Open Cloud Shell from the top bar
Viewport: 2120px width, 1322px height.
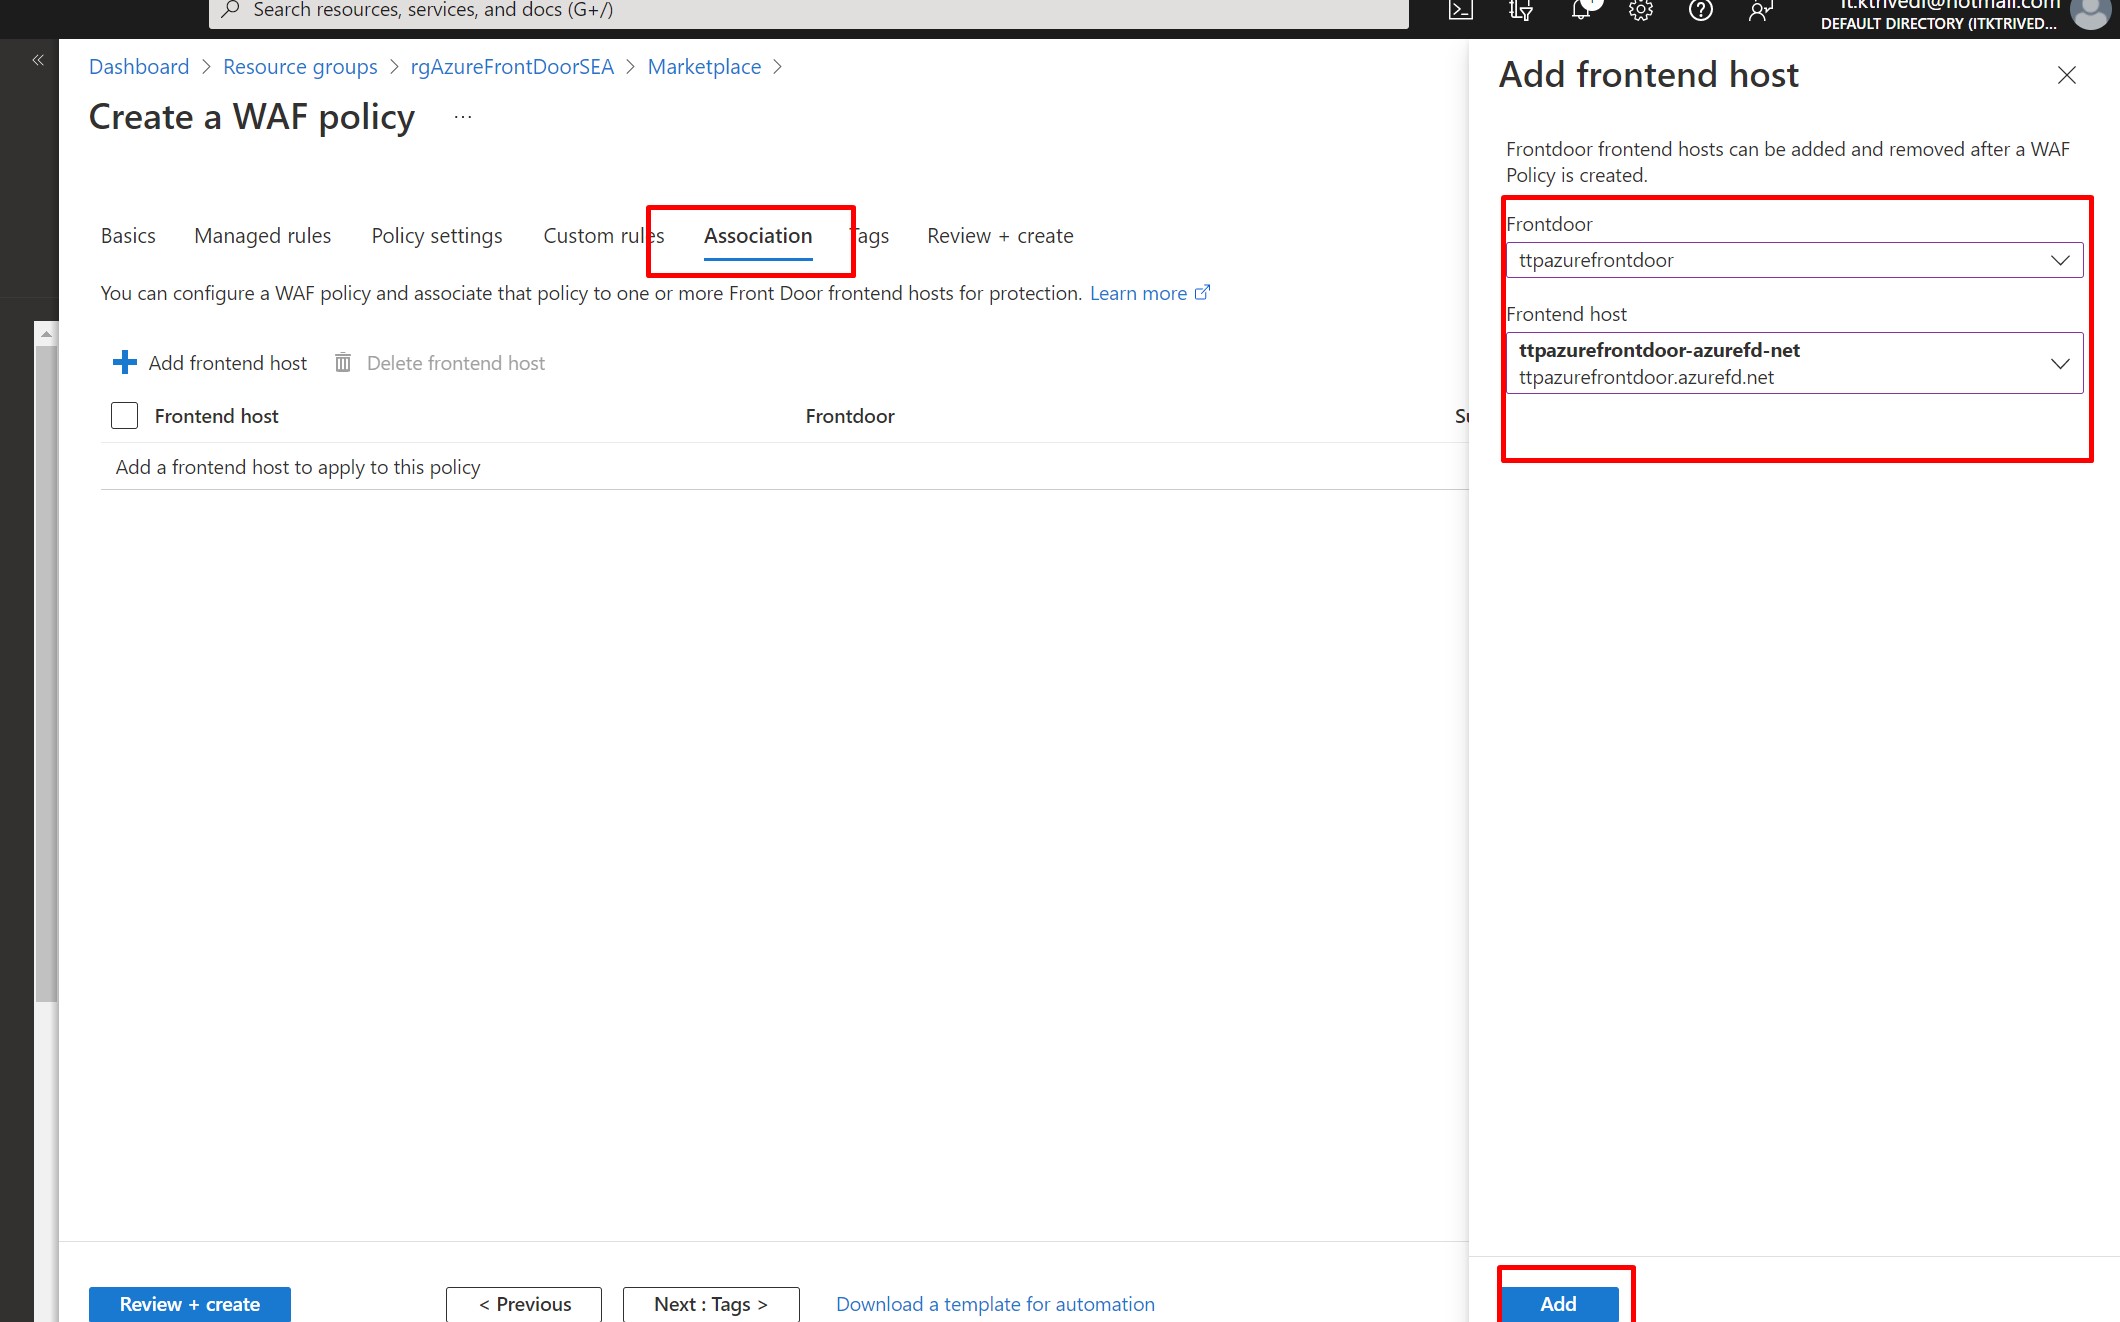(1460, 11)
